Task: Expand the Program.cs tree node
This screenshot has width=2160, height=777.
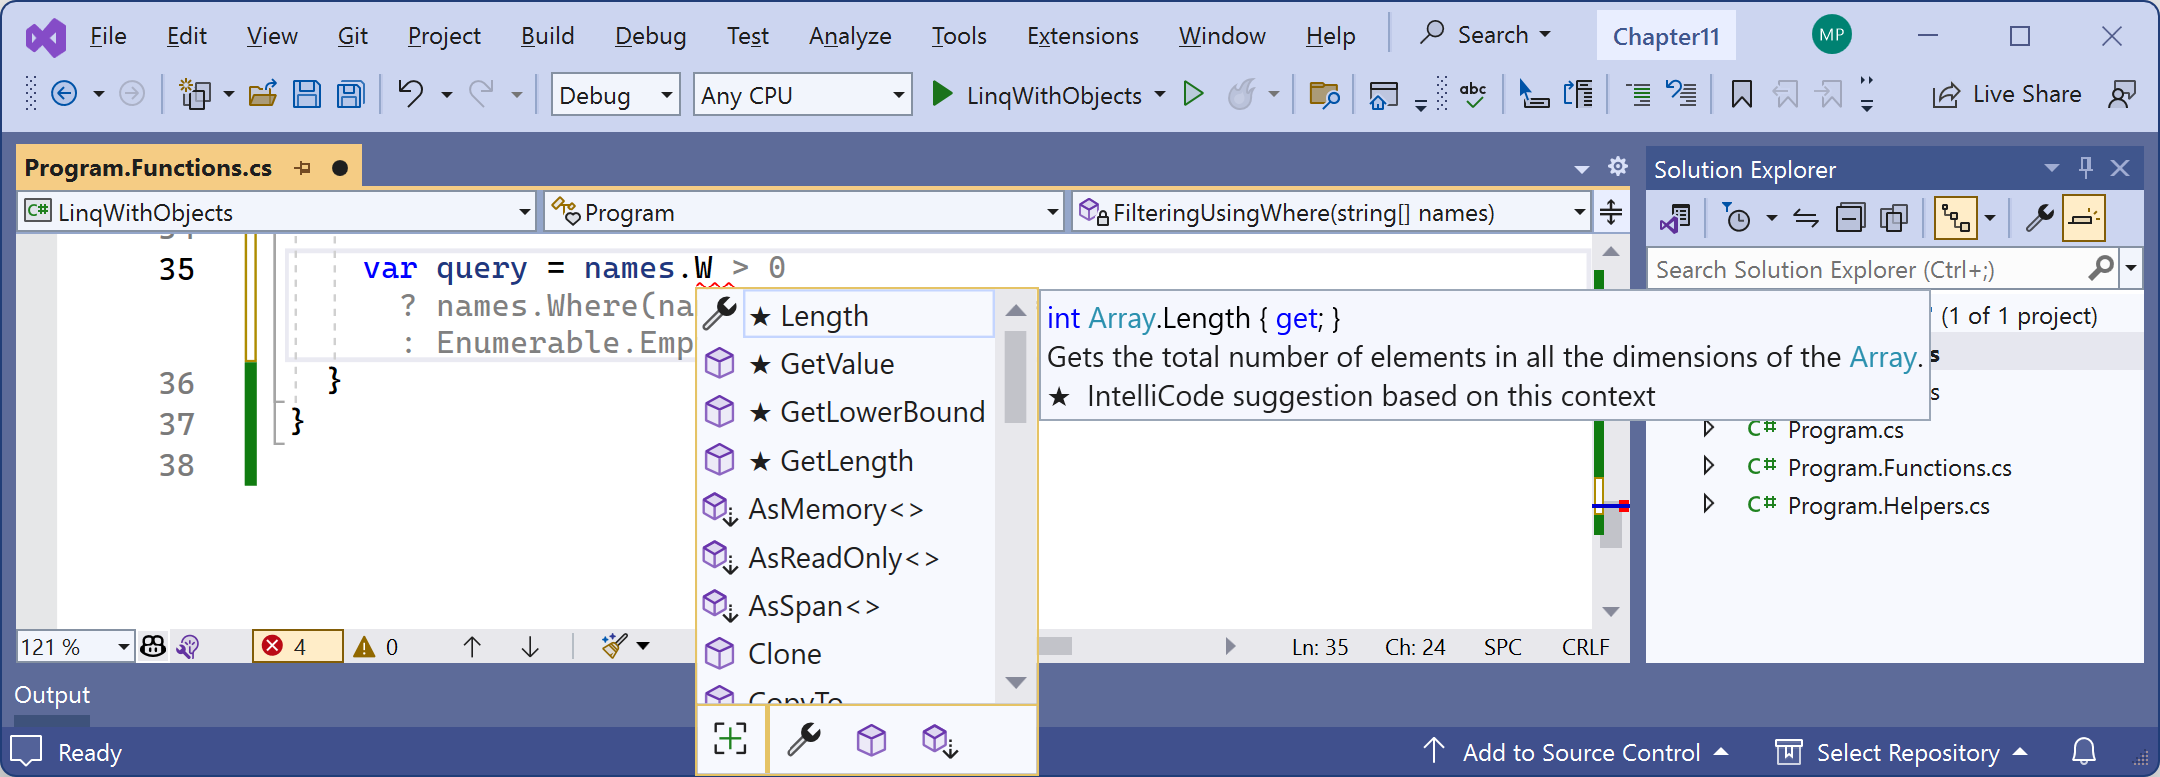Action: pos(1709,428)
